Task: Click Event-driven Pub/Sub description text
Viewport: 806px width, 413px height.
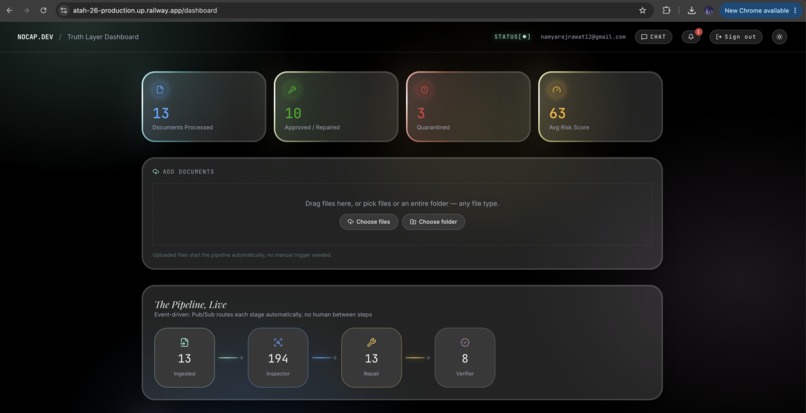Action: (263, 314)
